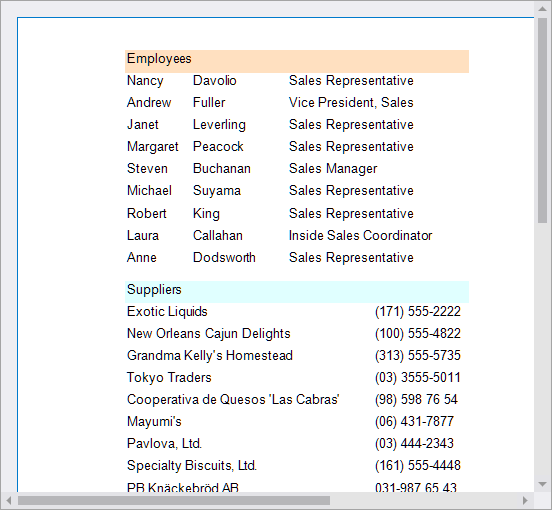Screen dimensions: 552x510
Task: Click the name Janet
Action: coord(143,125)
